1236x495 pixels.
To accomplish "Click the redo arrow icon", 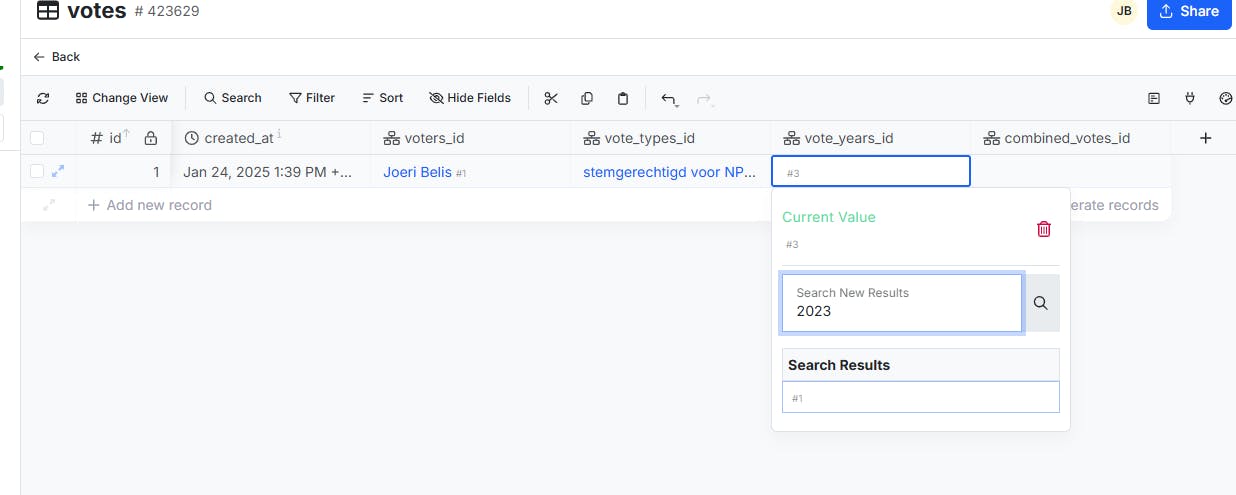I will (x=704, y=98).
